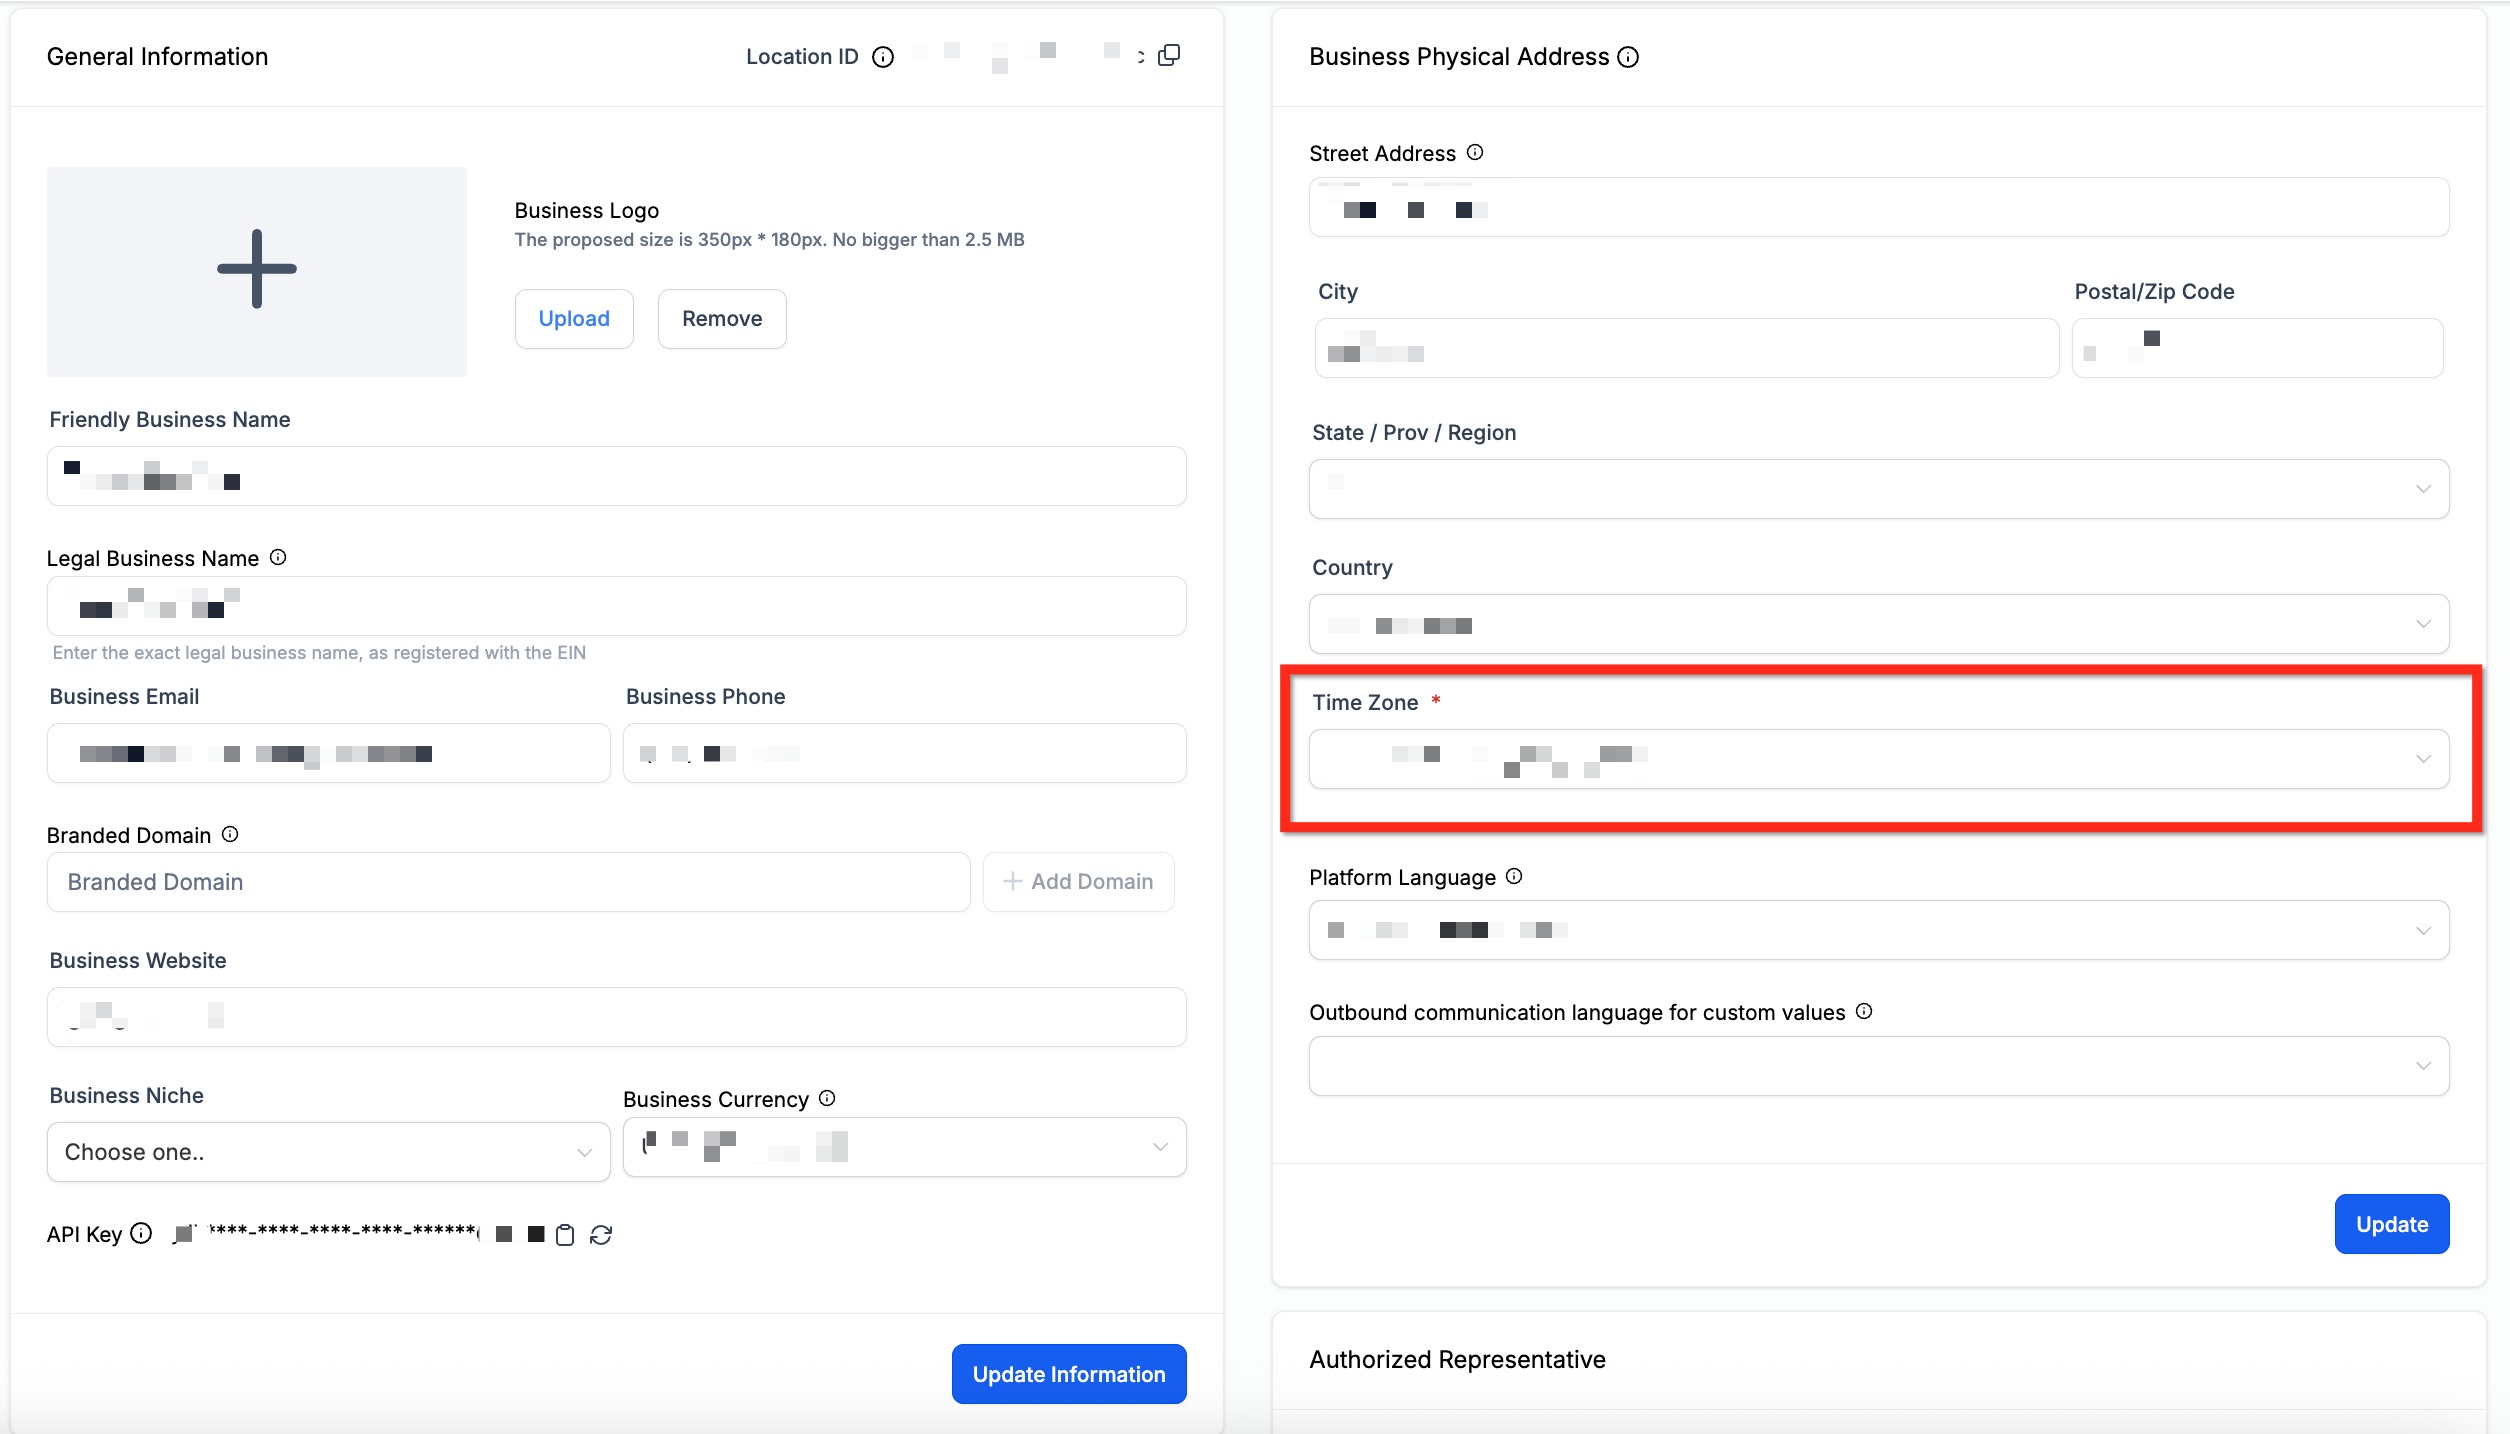The width and height of the screenshot is (2510, 1434).
Task: Click the Platform Language info icon
Action: click(x=1514, y=876)
